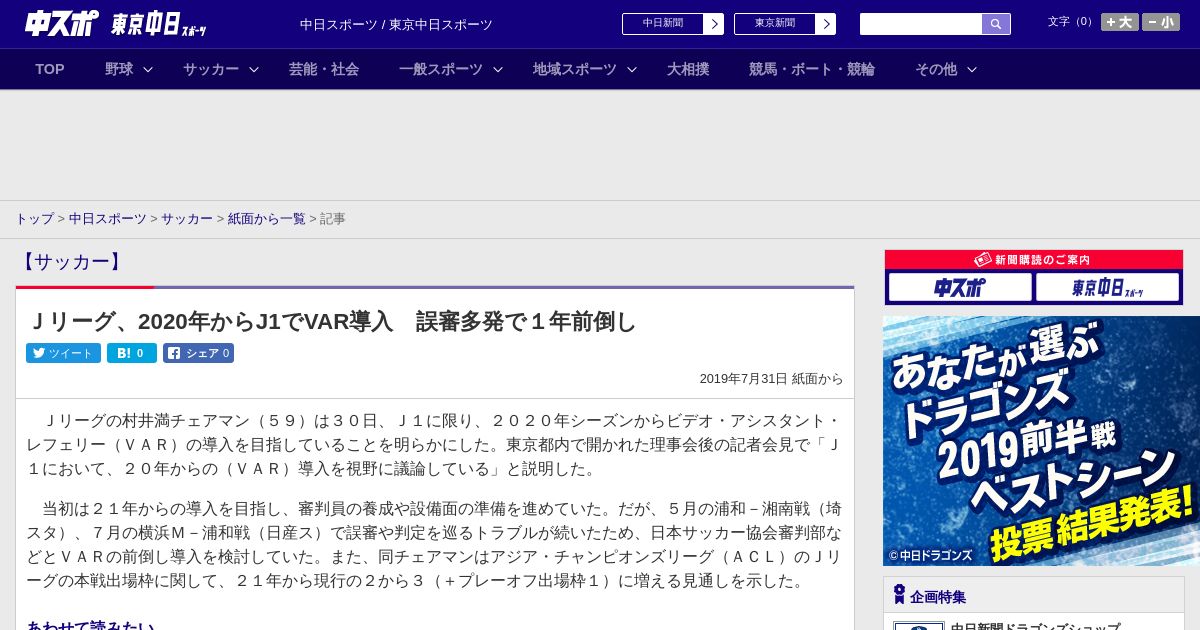1200x630 pixels.
Task: Share the article via Twitter ツイート button
Action: (63, 353)
